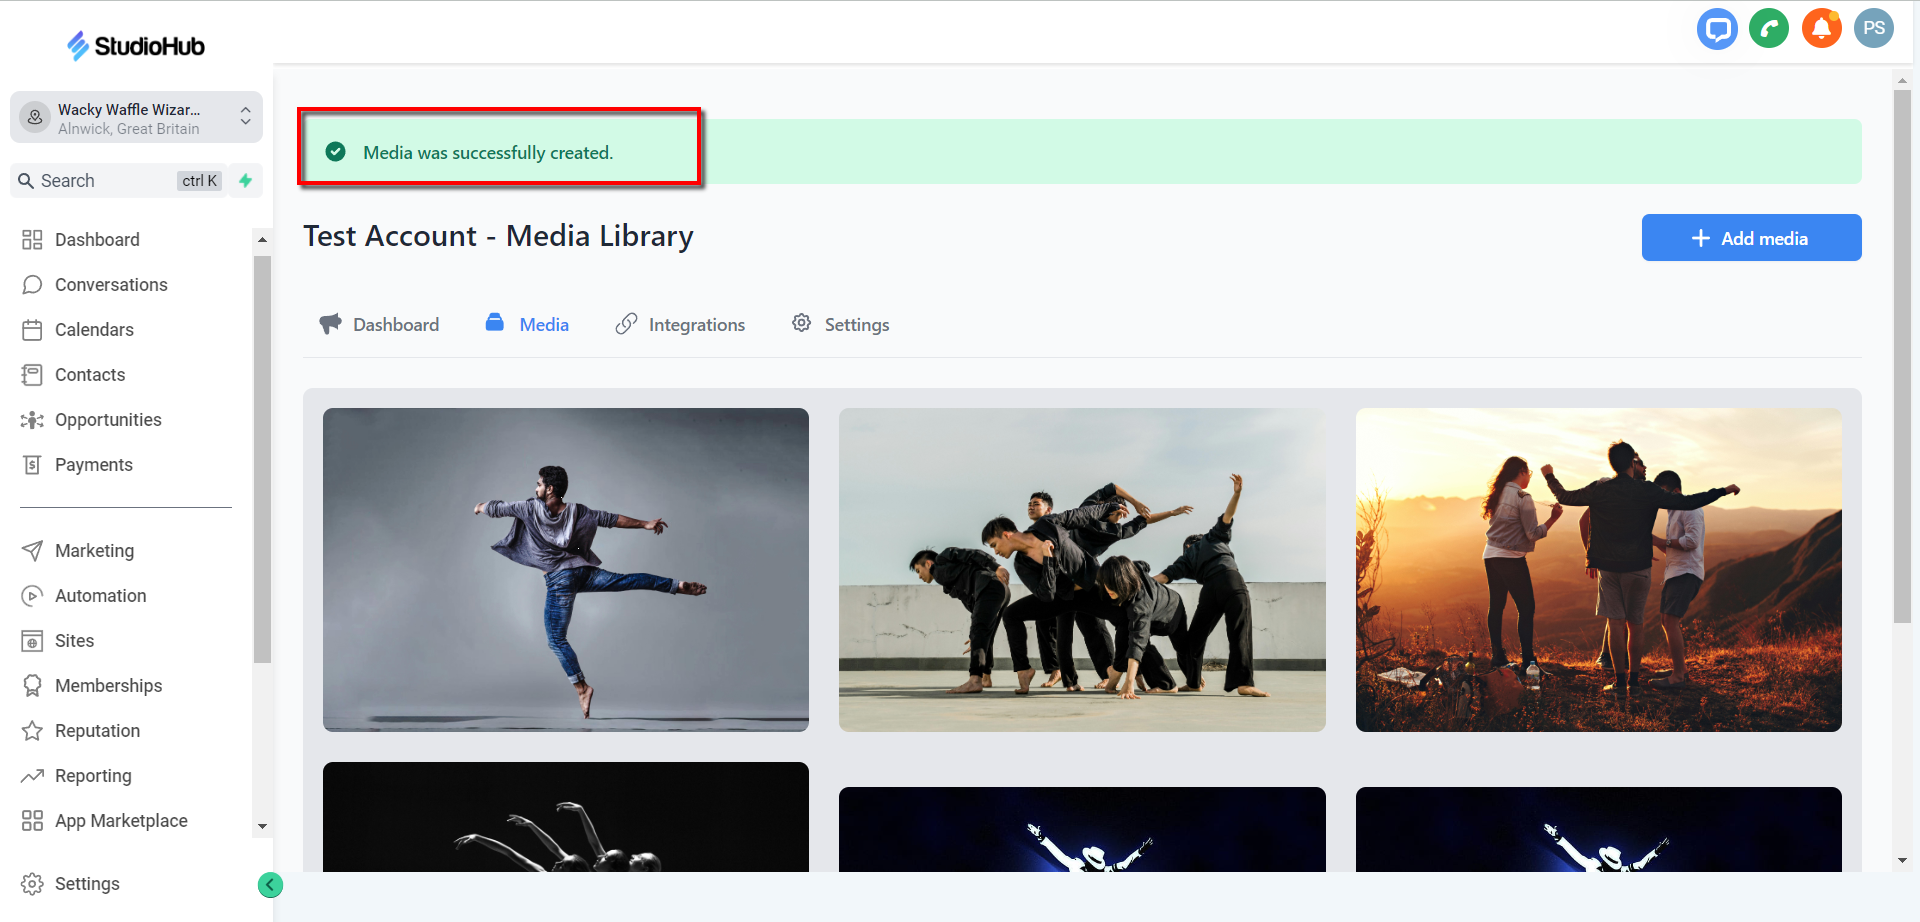Open the sunset friends dancing thumbnail
The height and width of the screenshot is (922, 1920).
point(1598,570)
